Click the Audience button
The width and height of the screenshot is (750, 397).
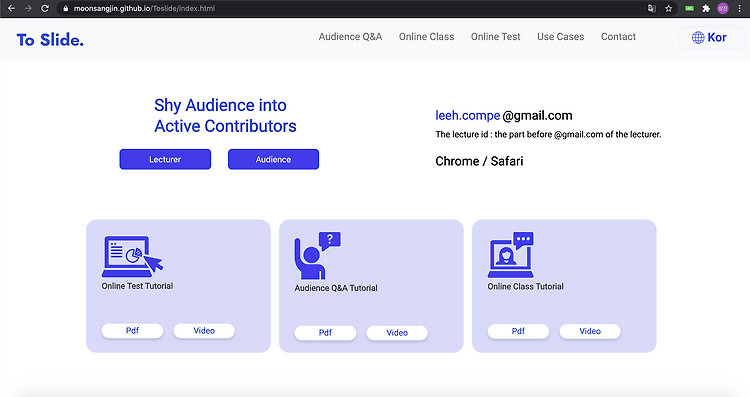pos(273,159)
